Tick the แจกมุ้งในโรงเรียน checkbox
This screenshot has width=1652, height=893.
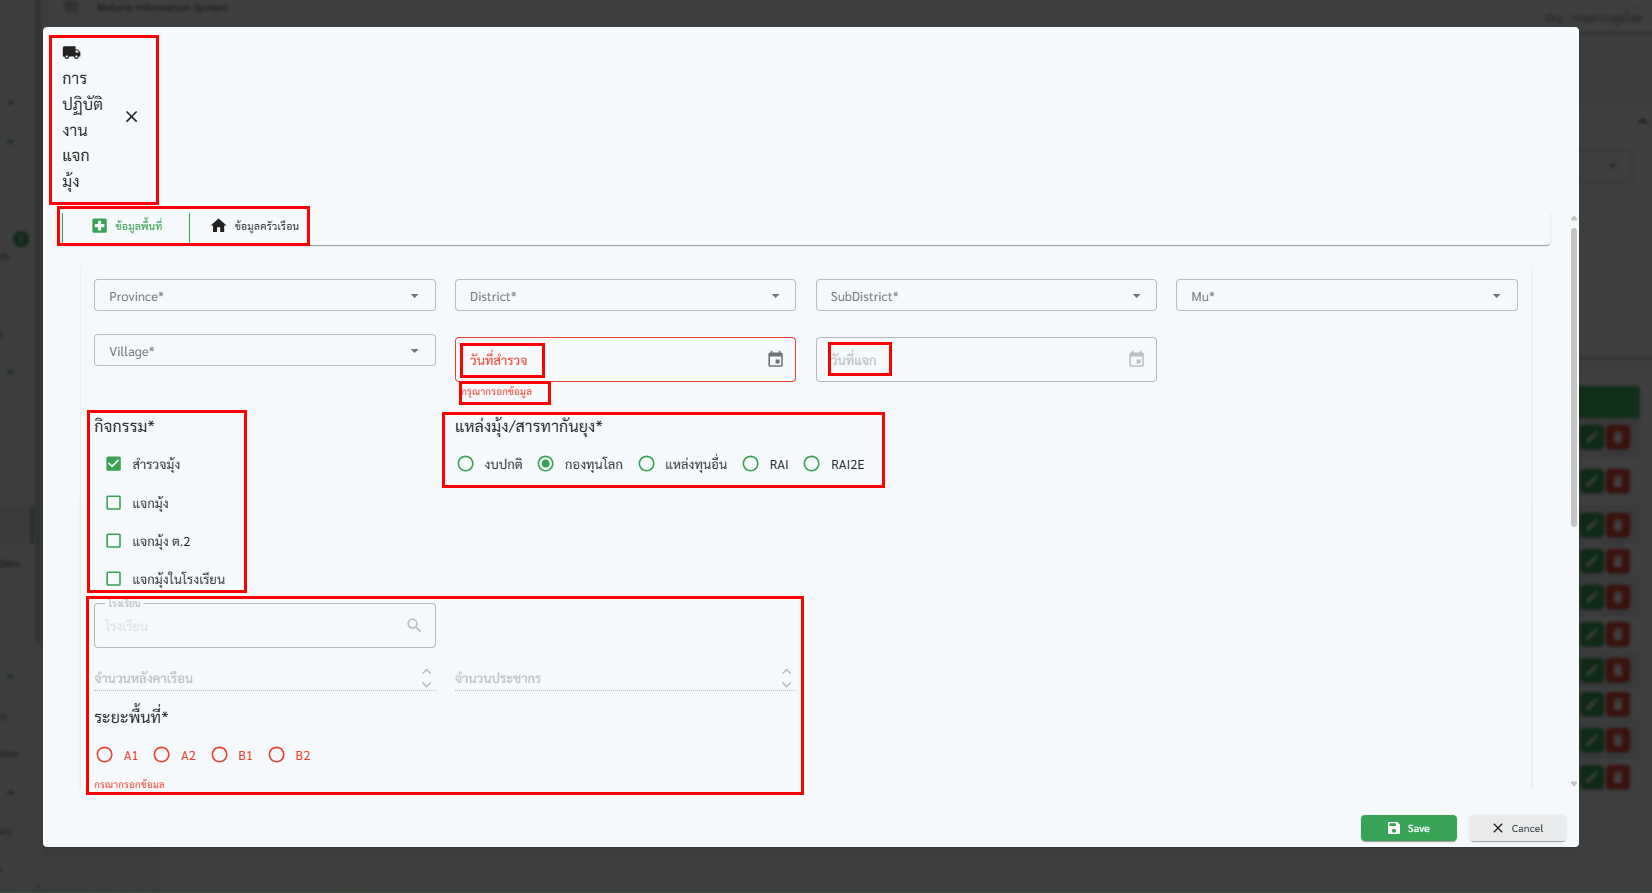pyautogui.click(x=114, y=579)
